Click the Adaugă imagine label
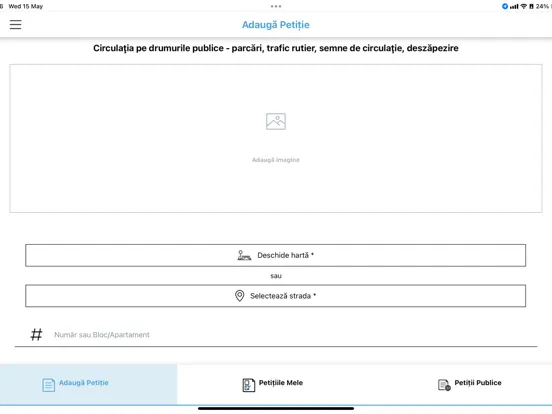Image resolution: width=552 pixels, height=414 pixels. click(276, 160)
